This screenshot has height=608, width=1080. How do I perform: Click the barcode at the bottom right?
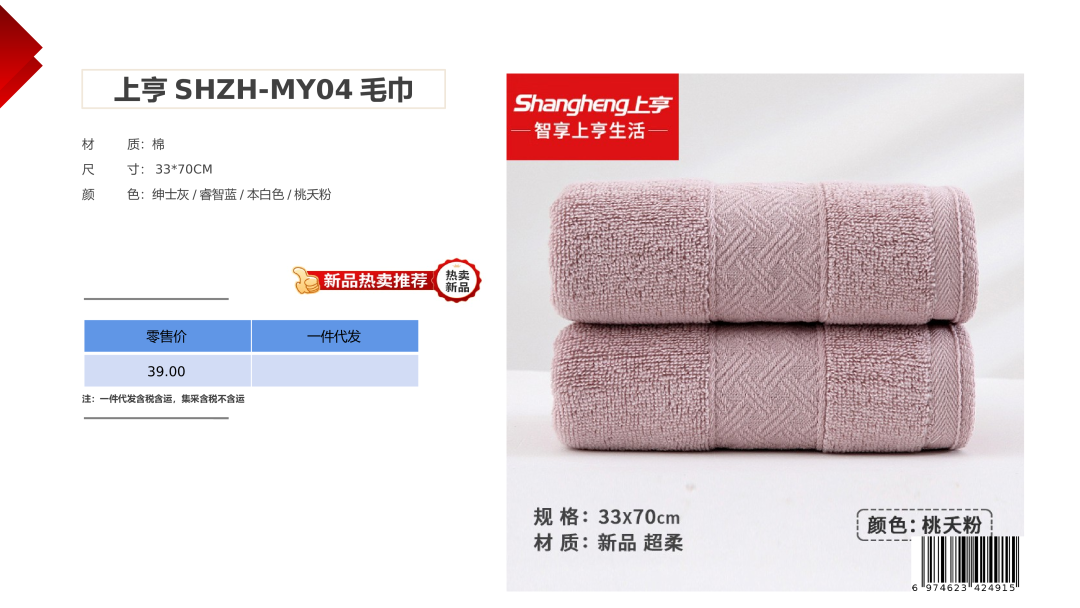coord(966,564)
